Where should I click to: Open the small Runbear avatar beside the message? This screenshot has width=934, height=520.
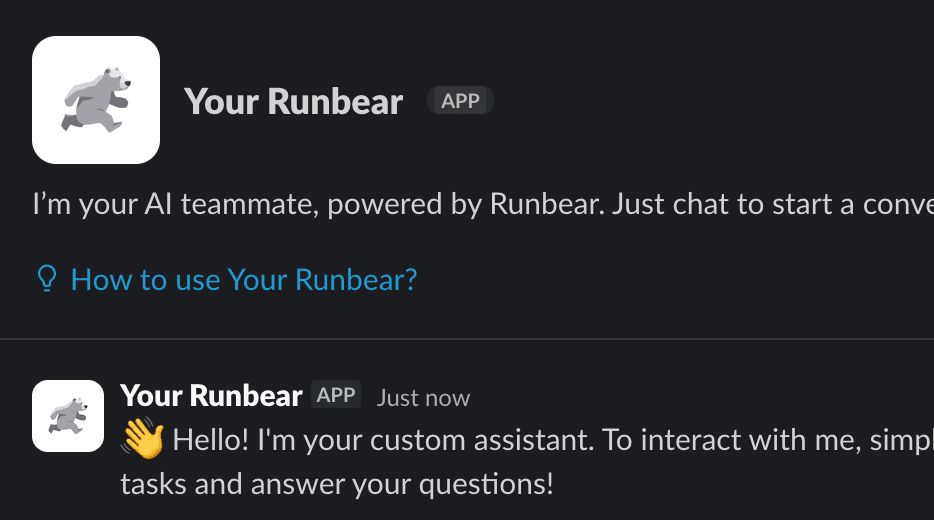[68, 415]
